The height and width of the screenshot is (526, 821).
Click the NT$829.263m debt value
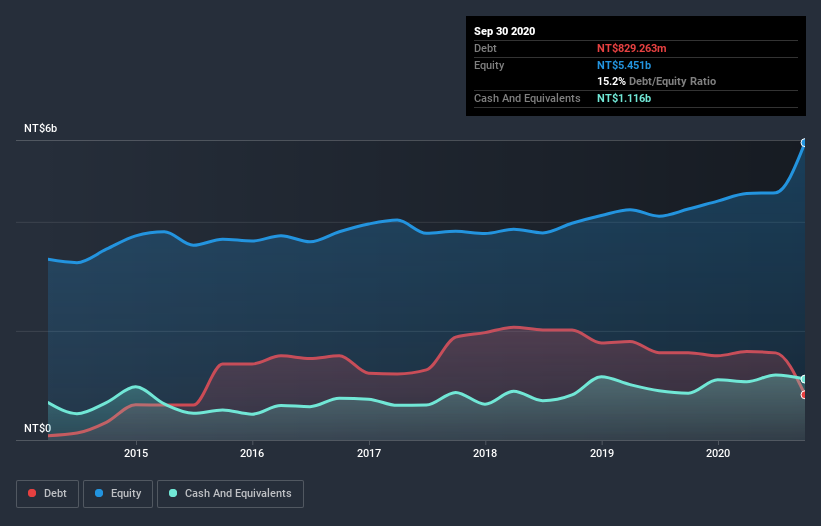tap(631, 48)
